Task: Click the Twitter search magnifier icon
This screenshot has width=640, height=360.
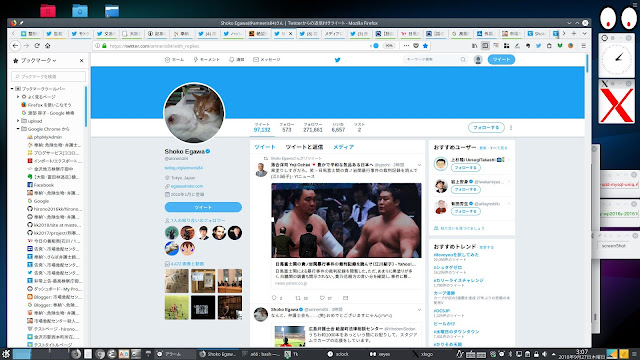Action: click(463, 60)
